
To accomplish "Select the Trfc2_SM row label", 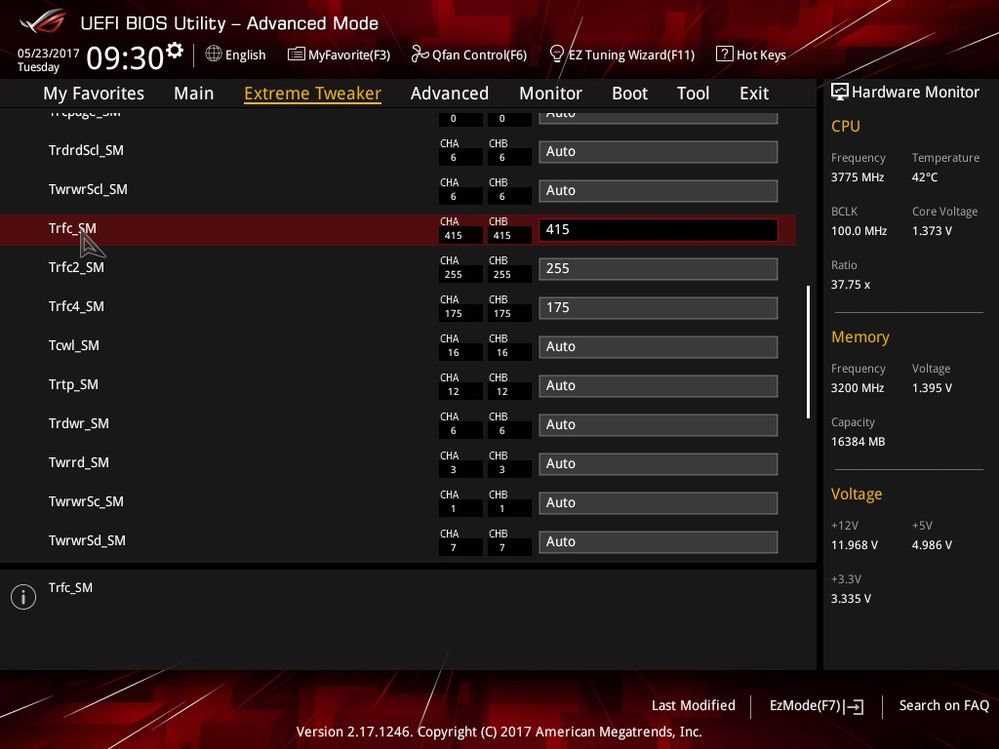I will point(76,267).
